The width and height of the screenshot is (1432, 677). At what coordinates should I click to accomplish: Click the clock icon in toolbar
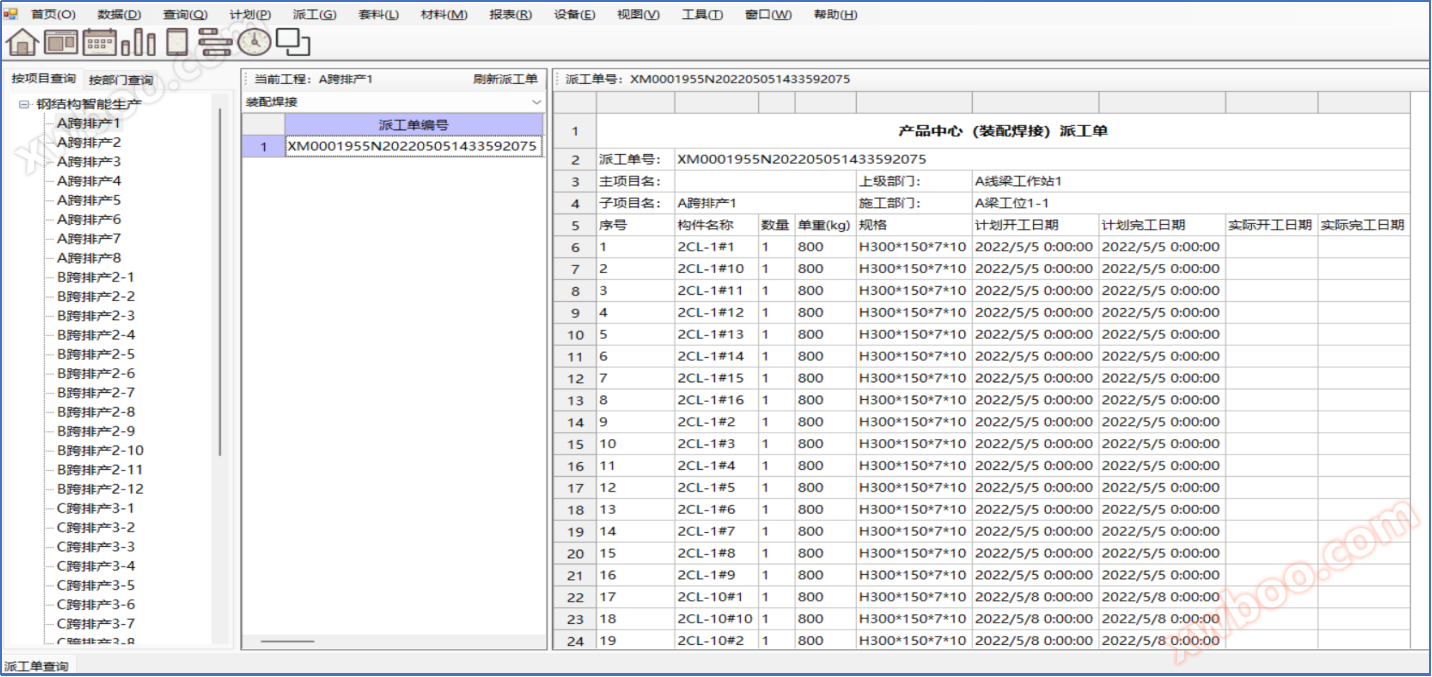coord(254,42)
